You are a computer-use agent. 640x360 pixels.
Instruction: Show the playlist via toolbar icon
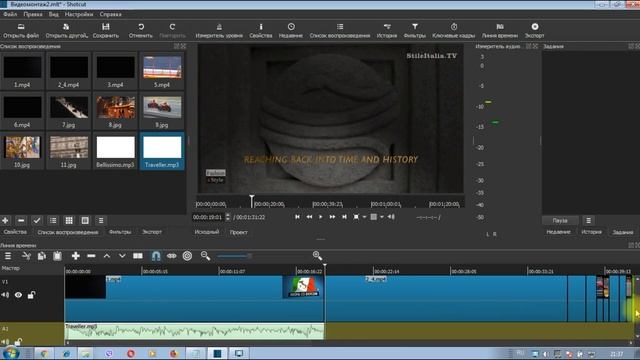(340, 31)
